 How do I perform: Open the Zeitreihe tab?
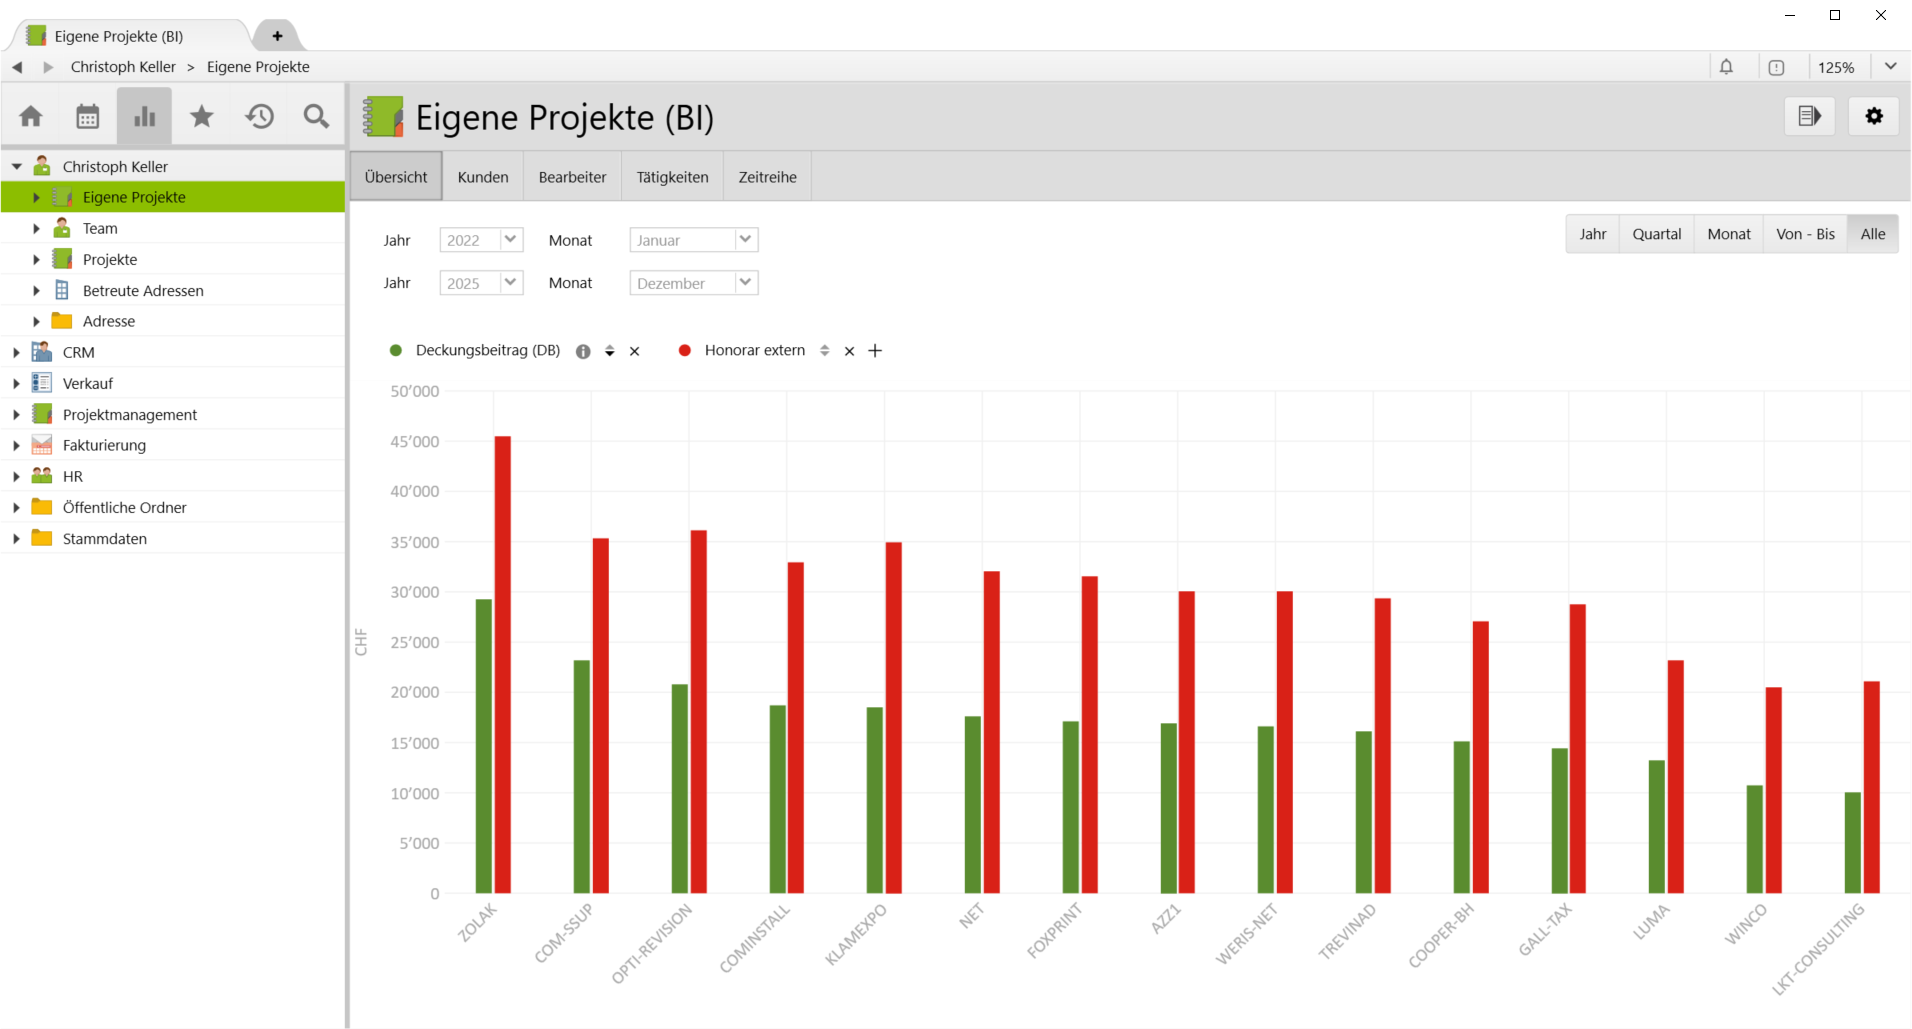coord(767,176)
